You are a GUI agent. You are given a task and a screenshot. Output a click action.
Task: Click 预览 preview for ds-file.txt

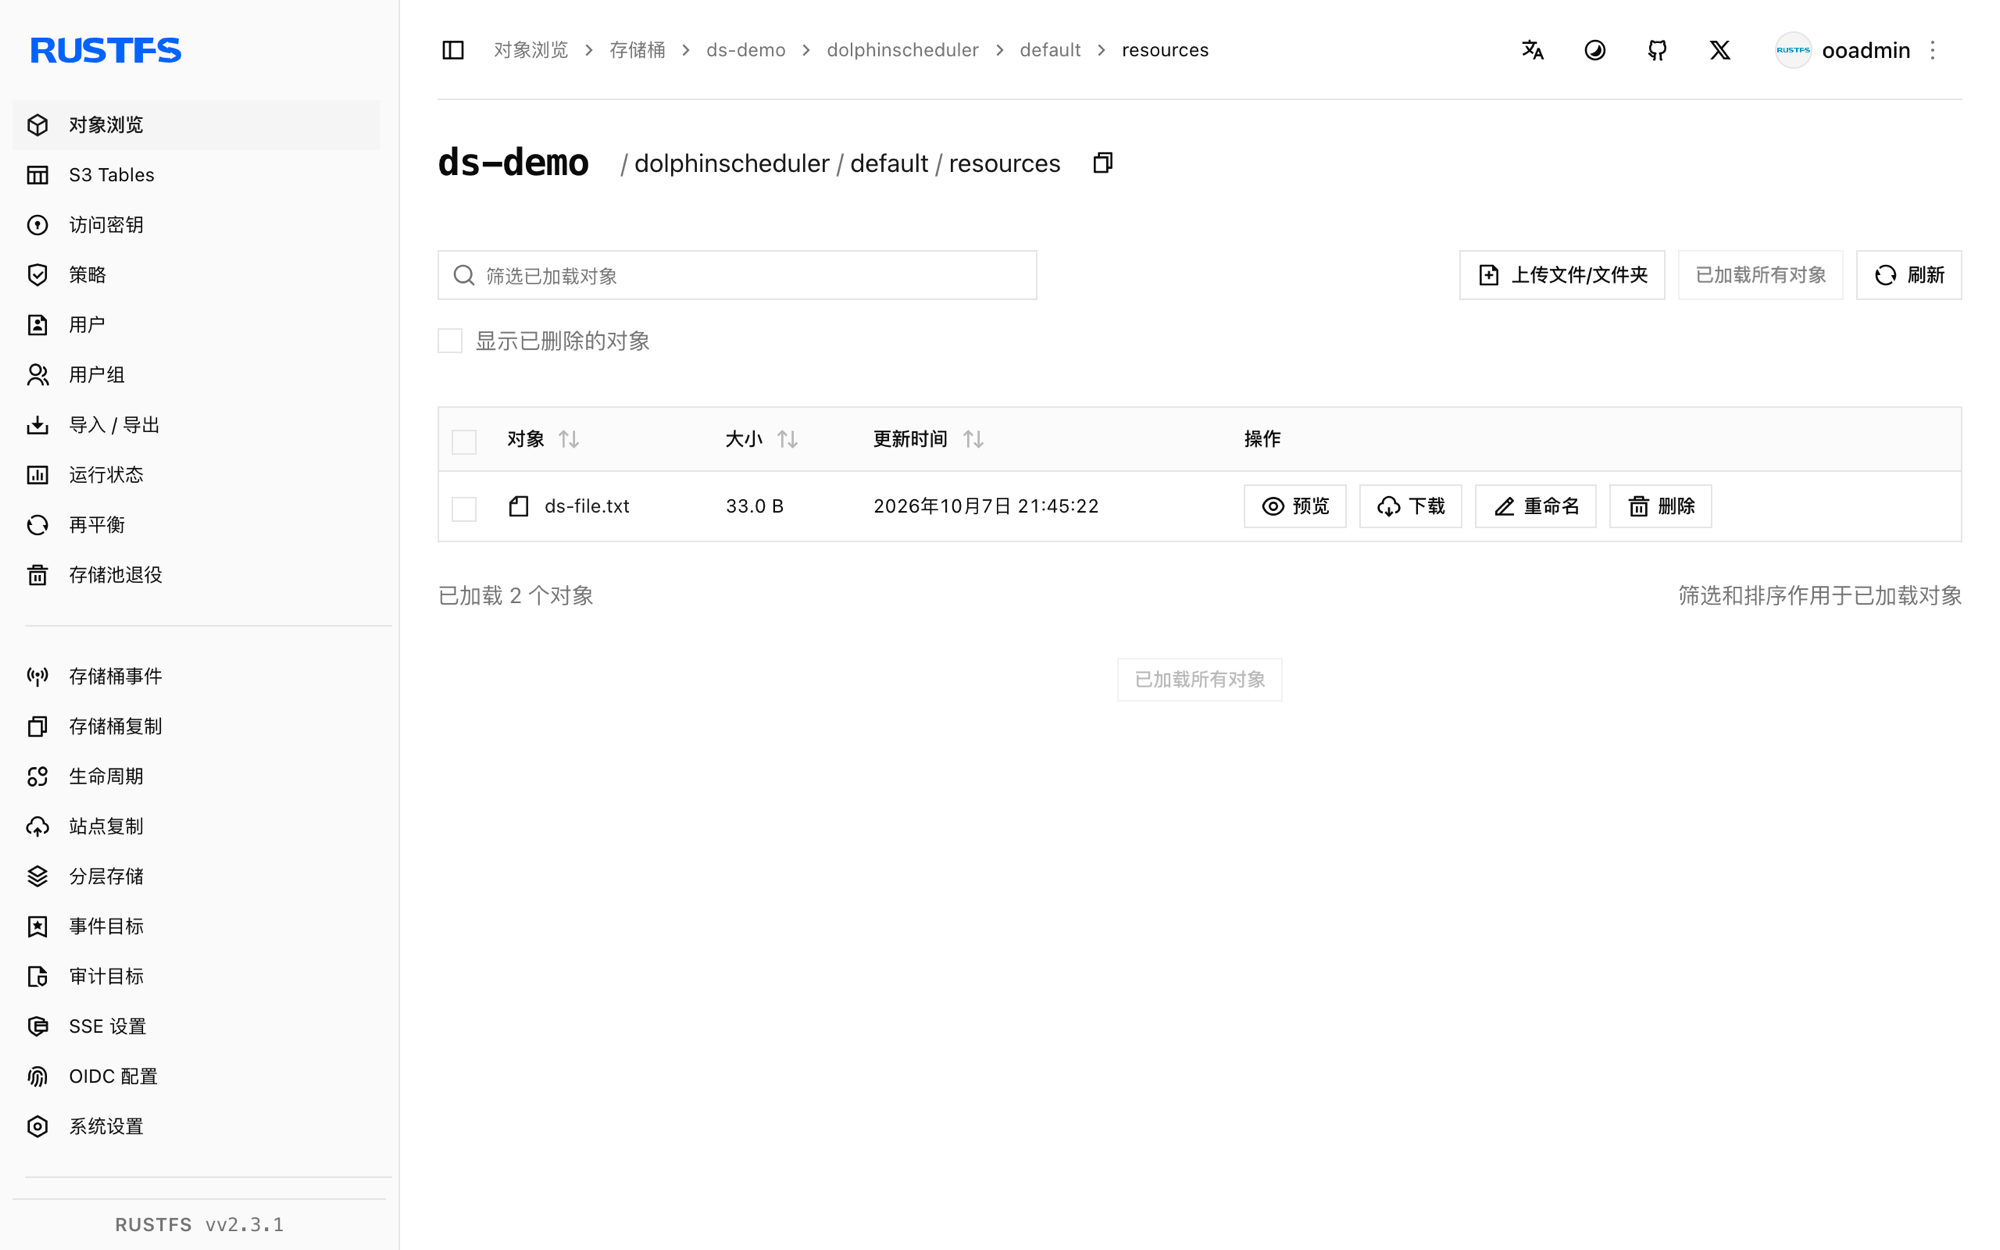coord(1295,506)
